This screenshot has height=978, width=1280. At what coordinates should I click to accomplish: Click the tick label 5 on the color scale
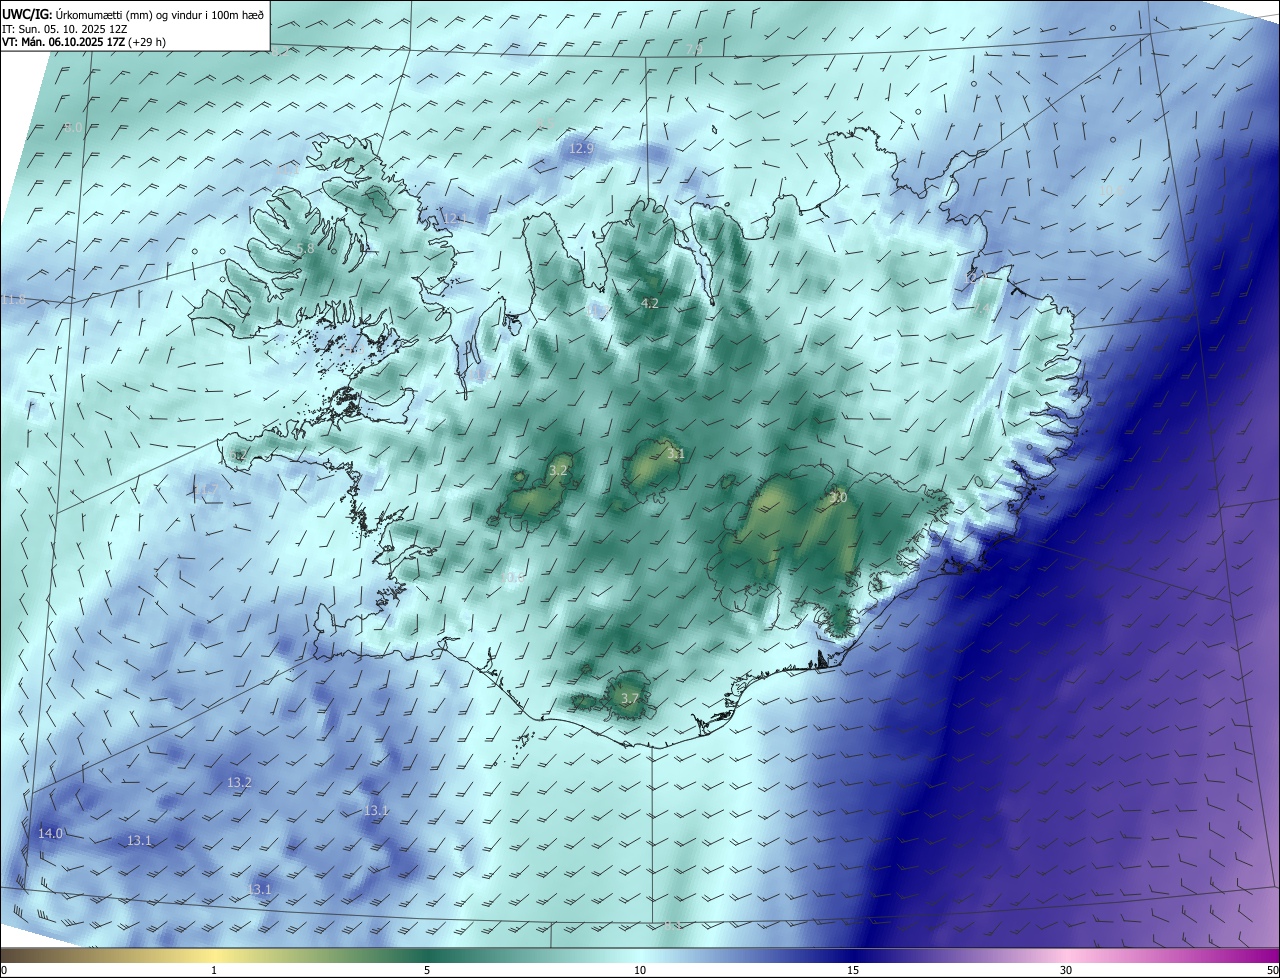(427, 970)
